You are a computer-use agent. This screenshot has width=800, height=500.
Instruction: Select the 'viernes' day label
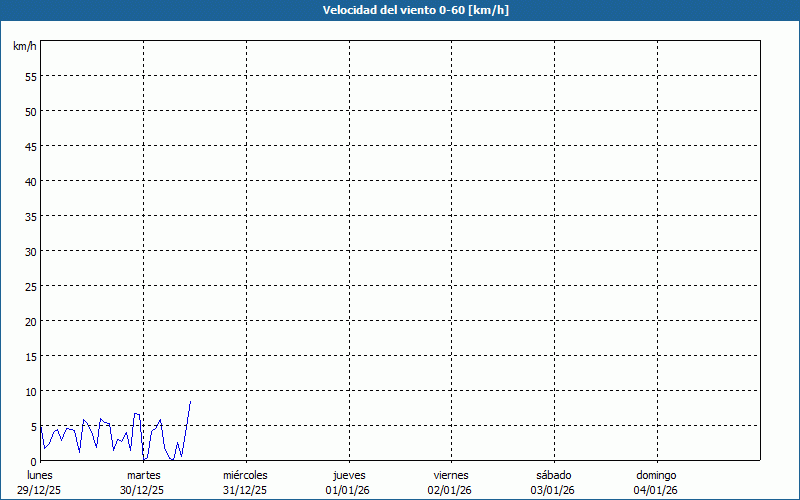(x=450, y=475)
